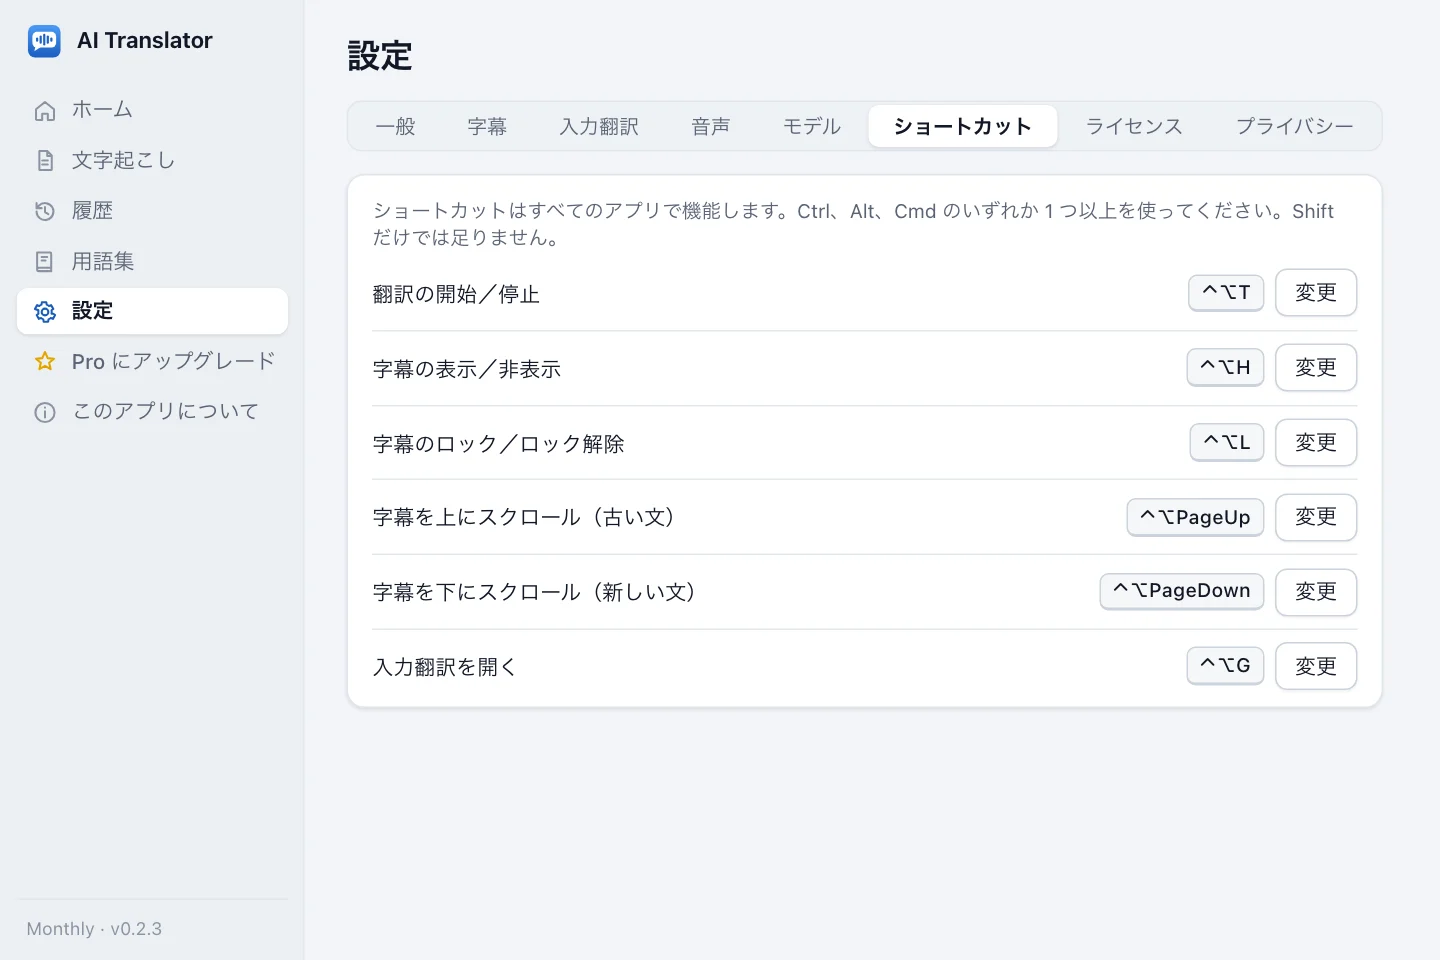Click the 設定 page heading

380,56
